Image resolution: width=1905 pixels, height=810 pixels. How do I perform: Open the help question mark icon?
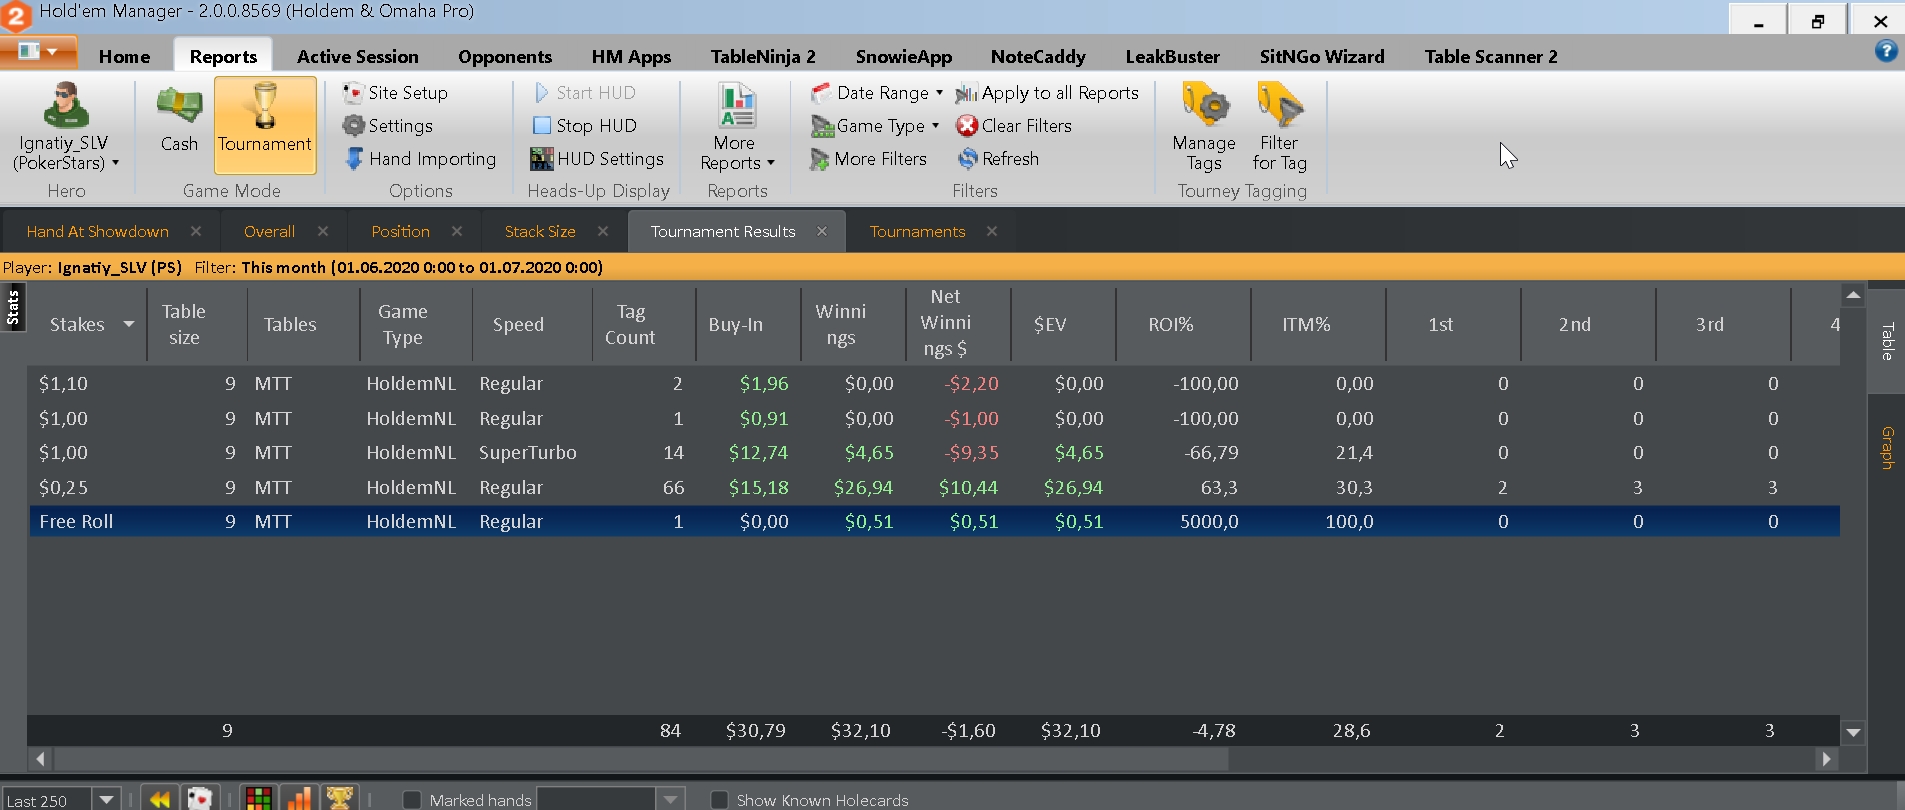(x=1886, y=51)
